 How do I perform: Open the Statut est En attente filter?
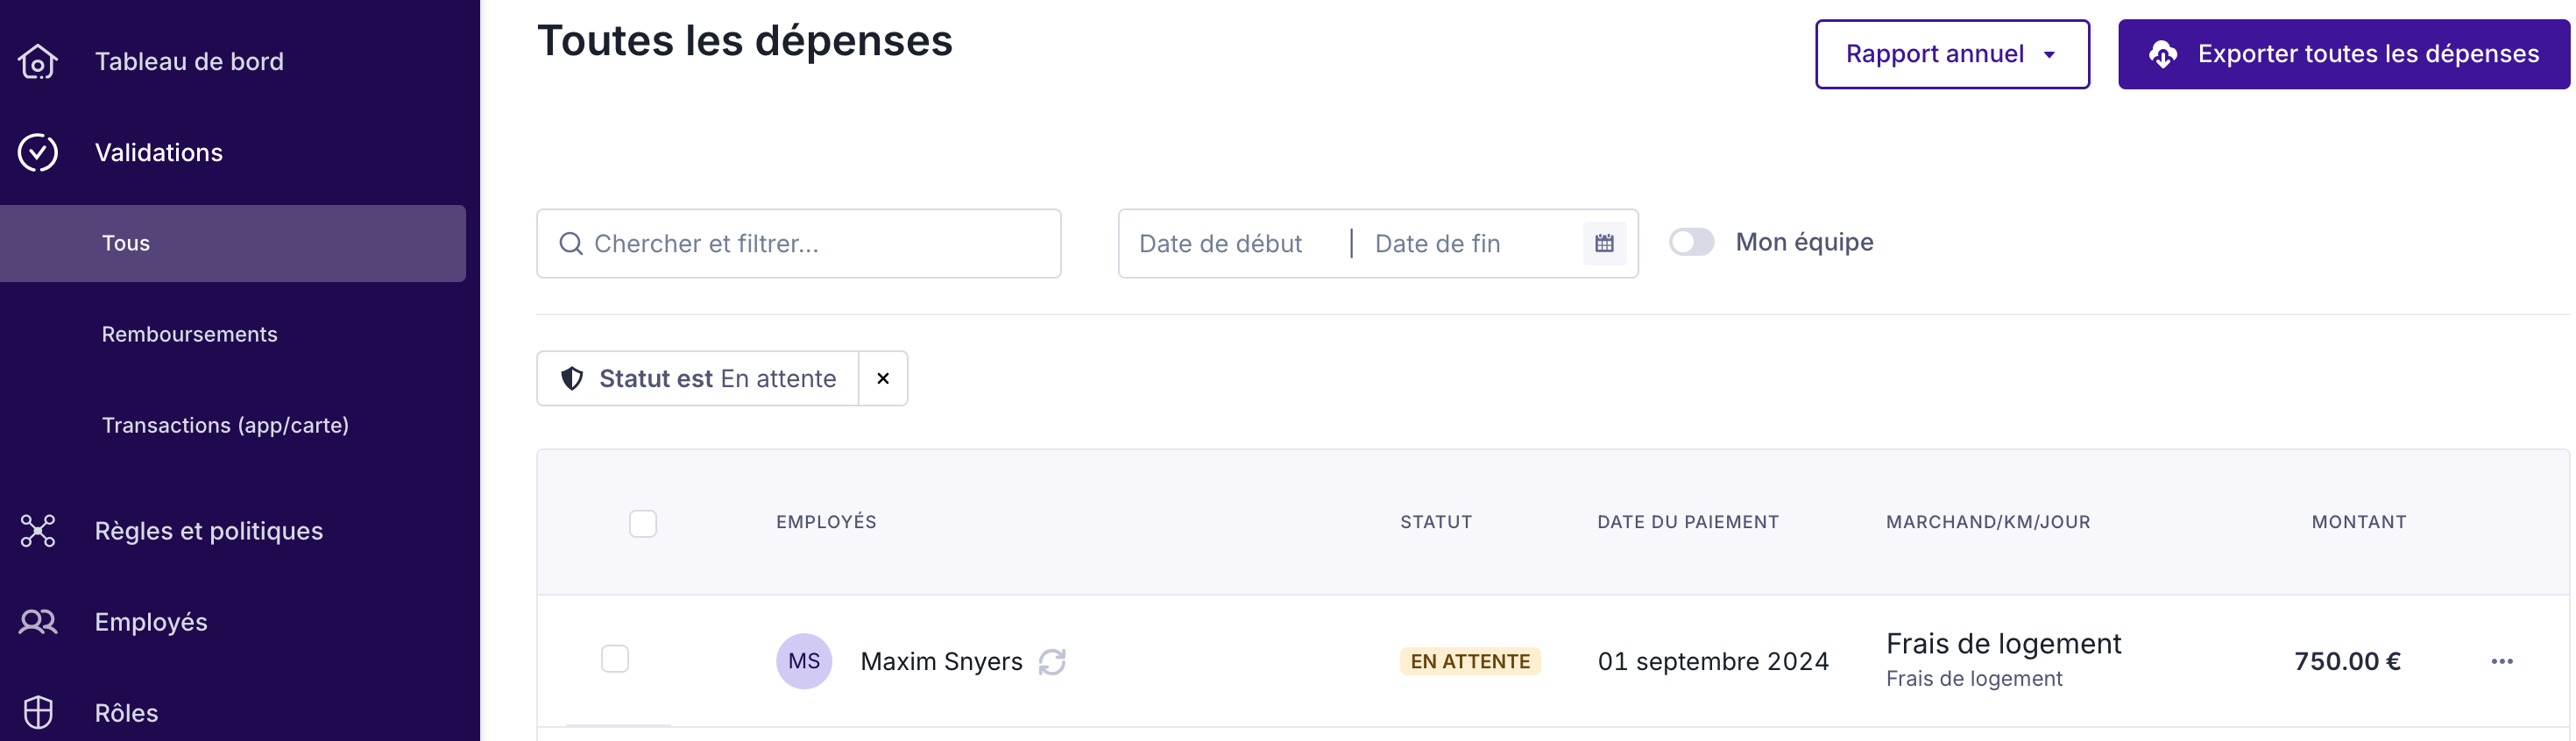pos(699,379)
